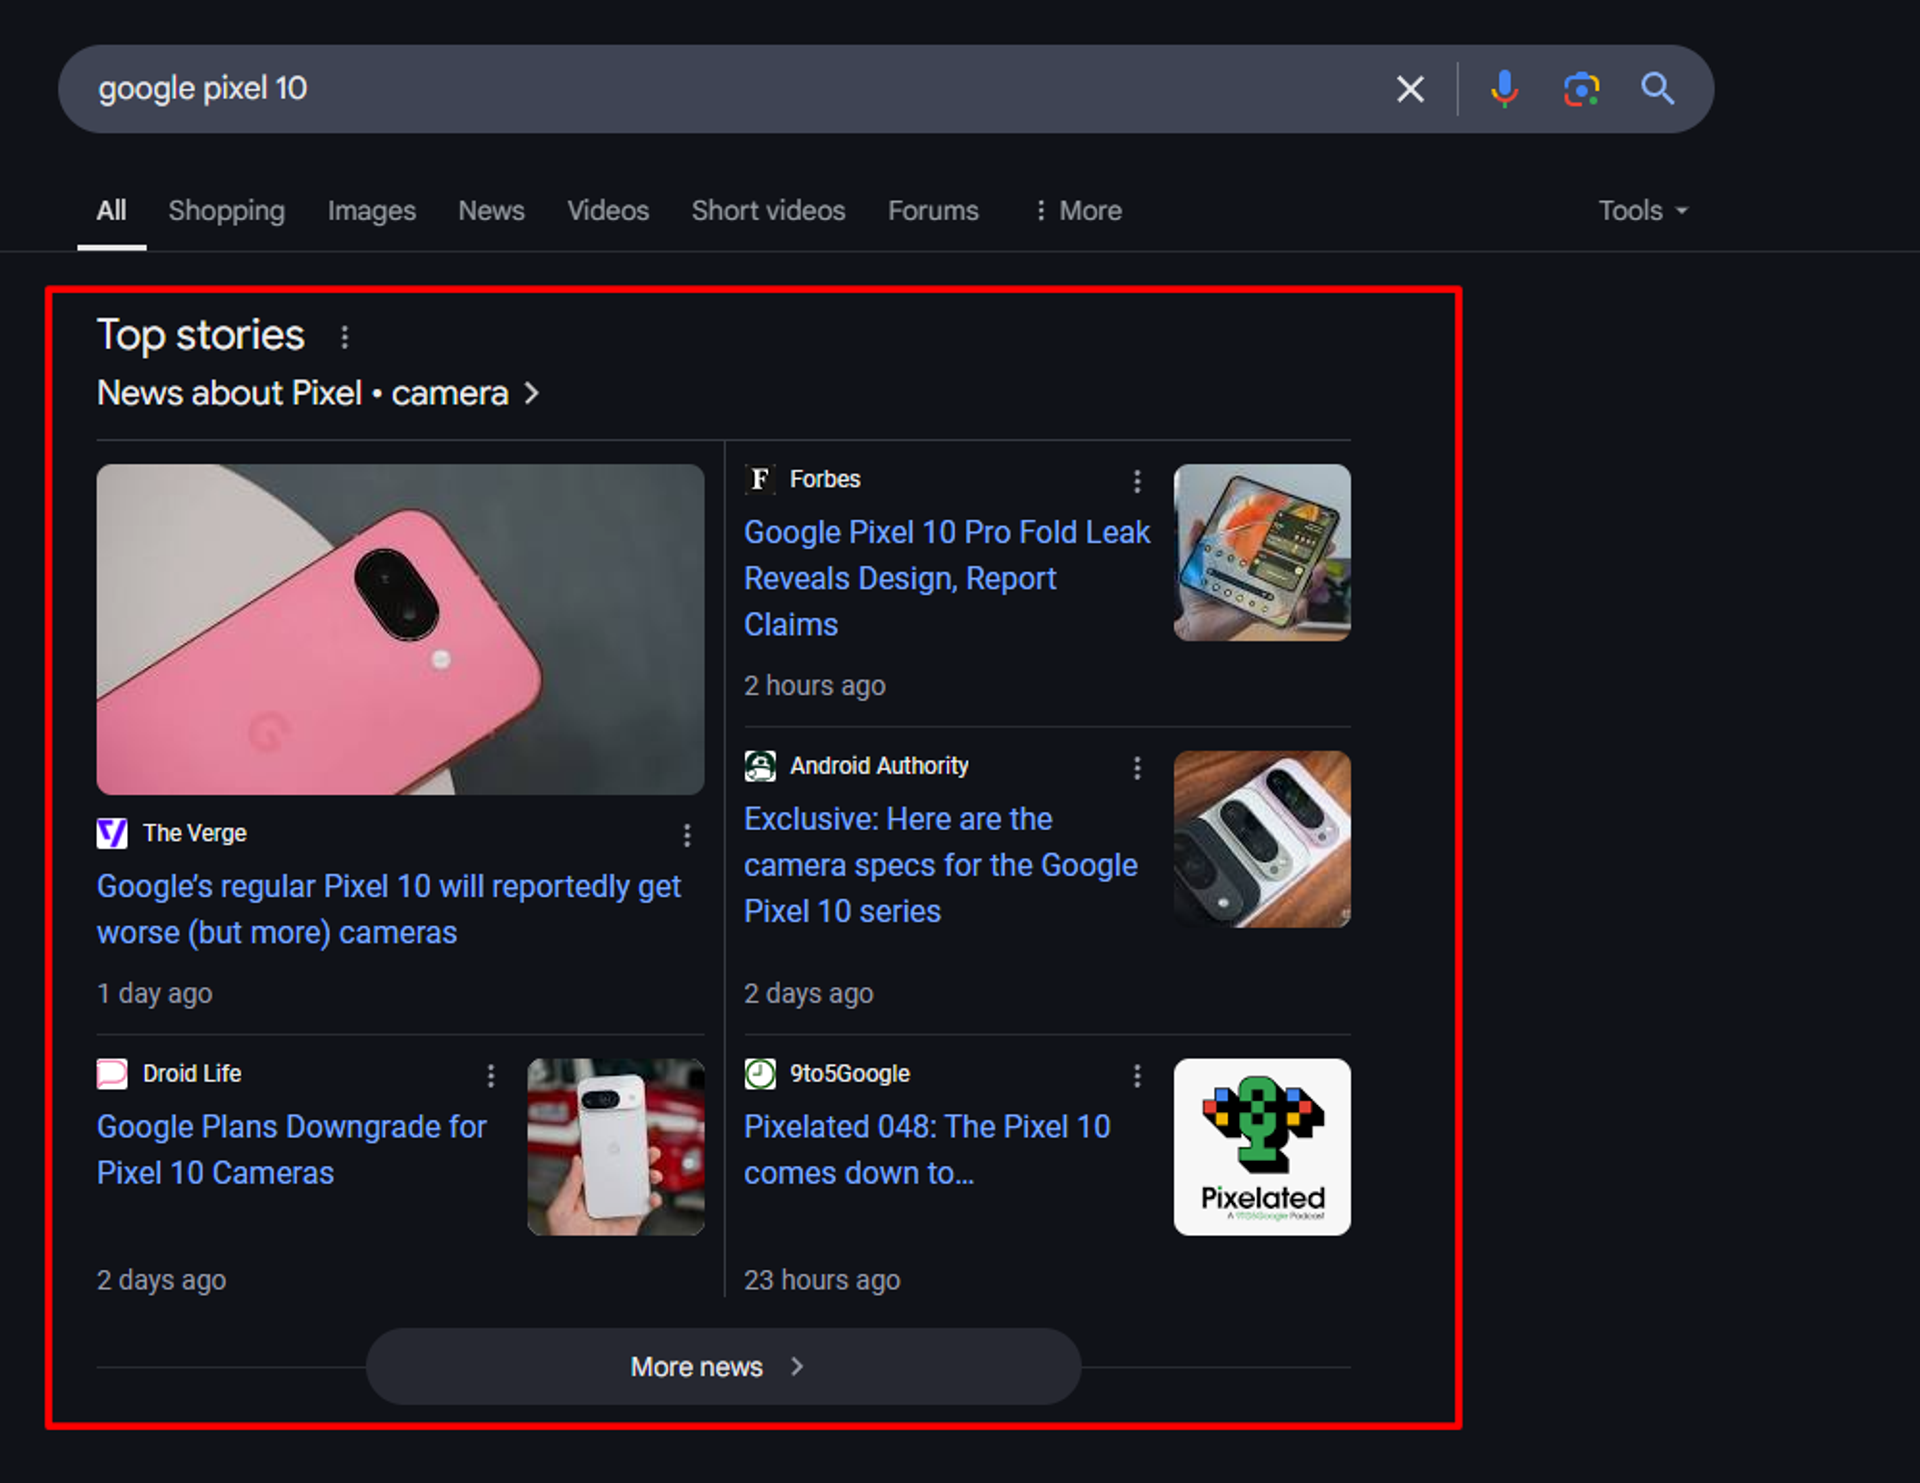Open the three-dot menu beside Top stories
Viewport: 1920px width, 1483px height.
pyautogui.click(x=344, y=337)
